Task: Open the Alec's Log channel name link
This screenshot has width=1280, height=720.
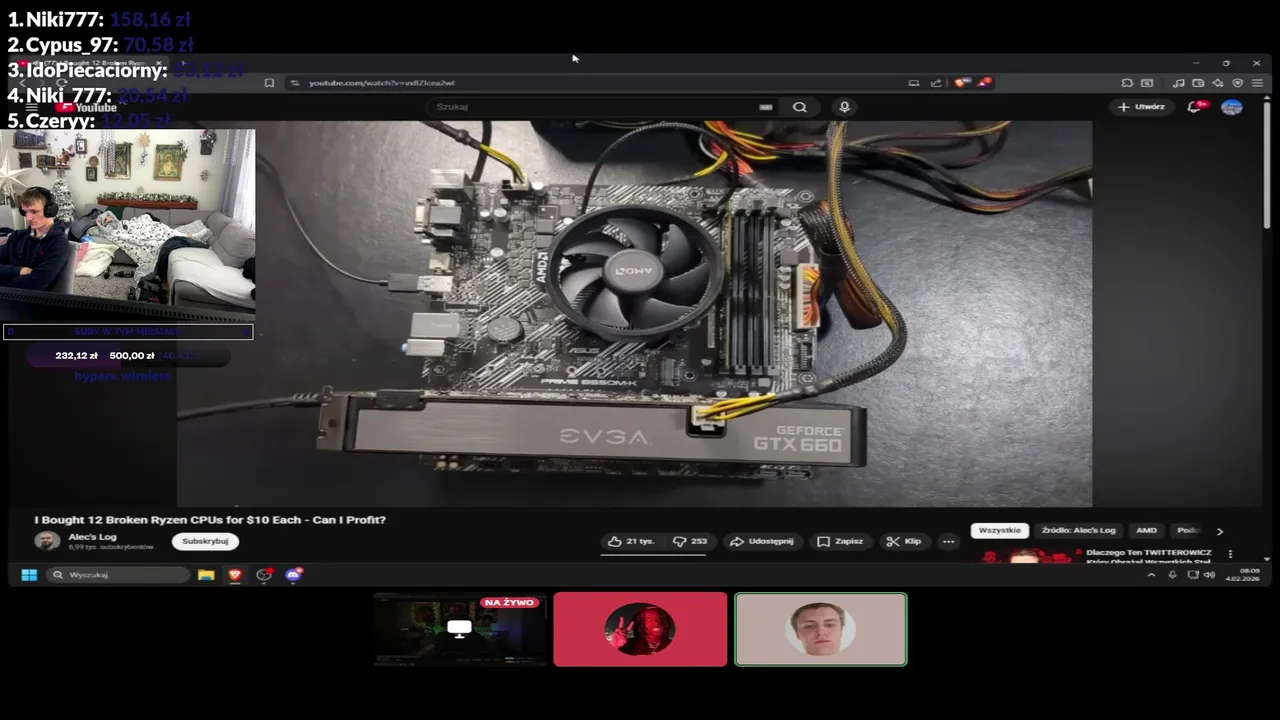Action: click(x=92, y=537)
